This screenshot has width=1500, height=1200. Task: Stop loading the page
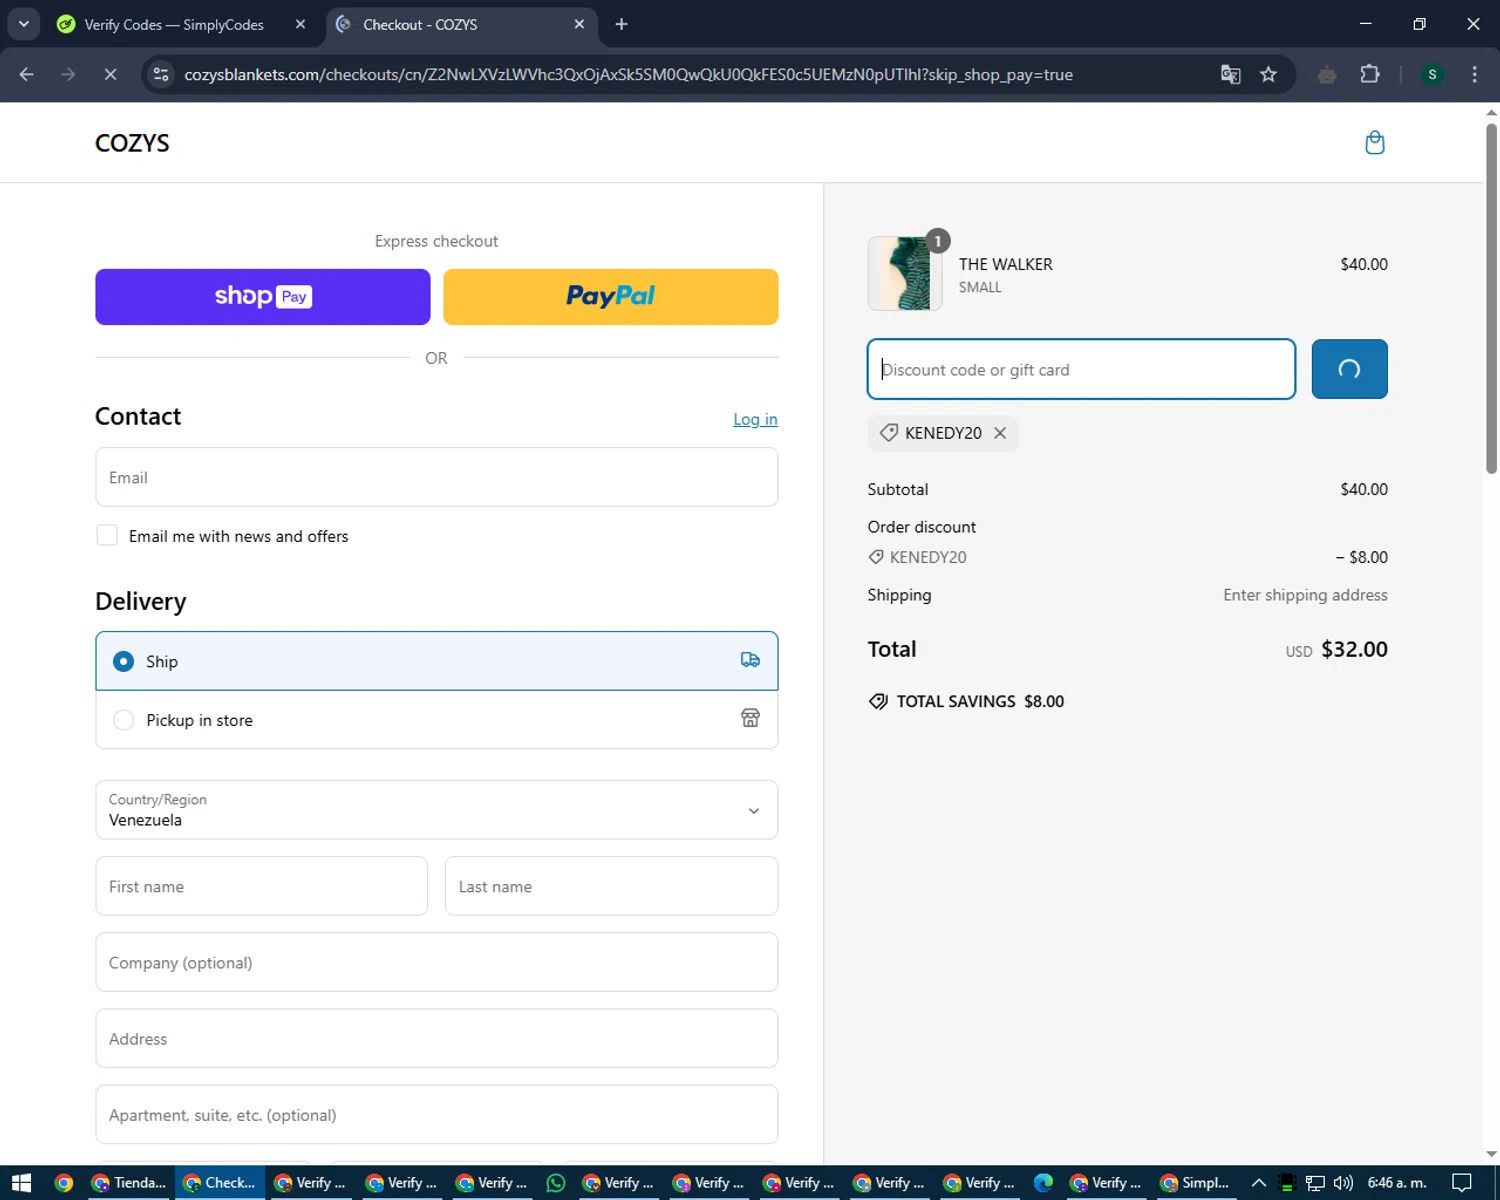point(110,75)
